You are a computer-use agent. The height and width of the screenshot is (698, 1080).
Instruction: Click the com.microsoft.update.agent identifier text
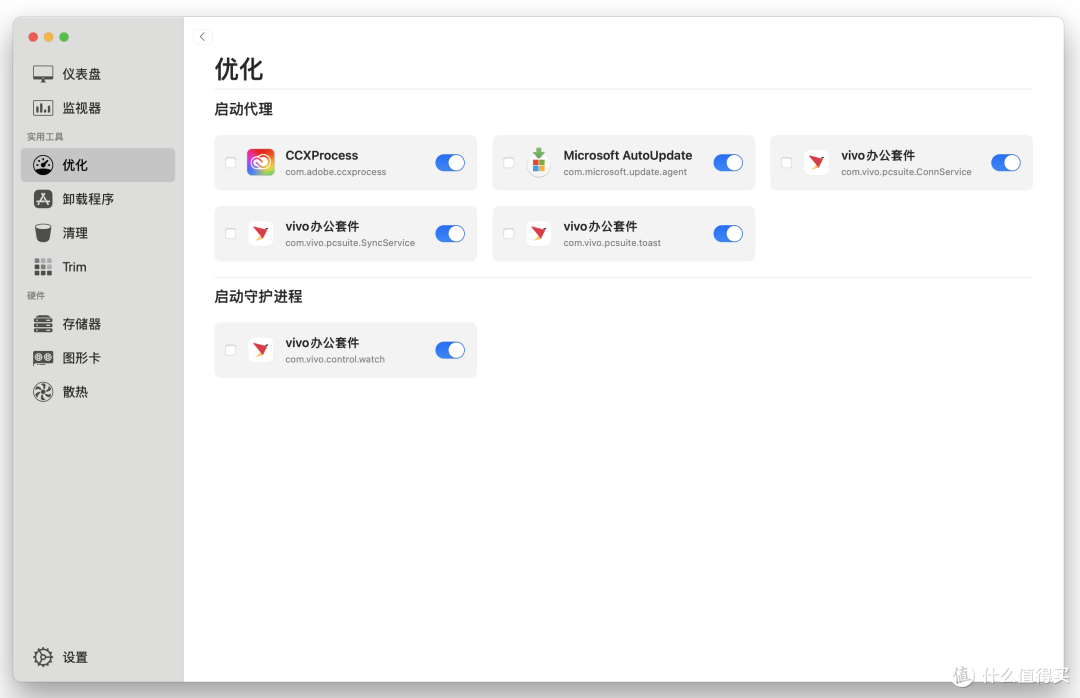pyautogui.click(x=625, y=172)
